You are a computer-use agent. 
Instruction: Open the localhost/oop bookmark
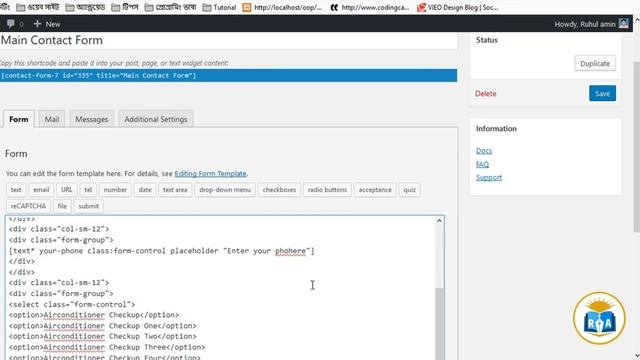pos(282,7)
